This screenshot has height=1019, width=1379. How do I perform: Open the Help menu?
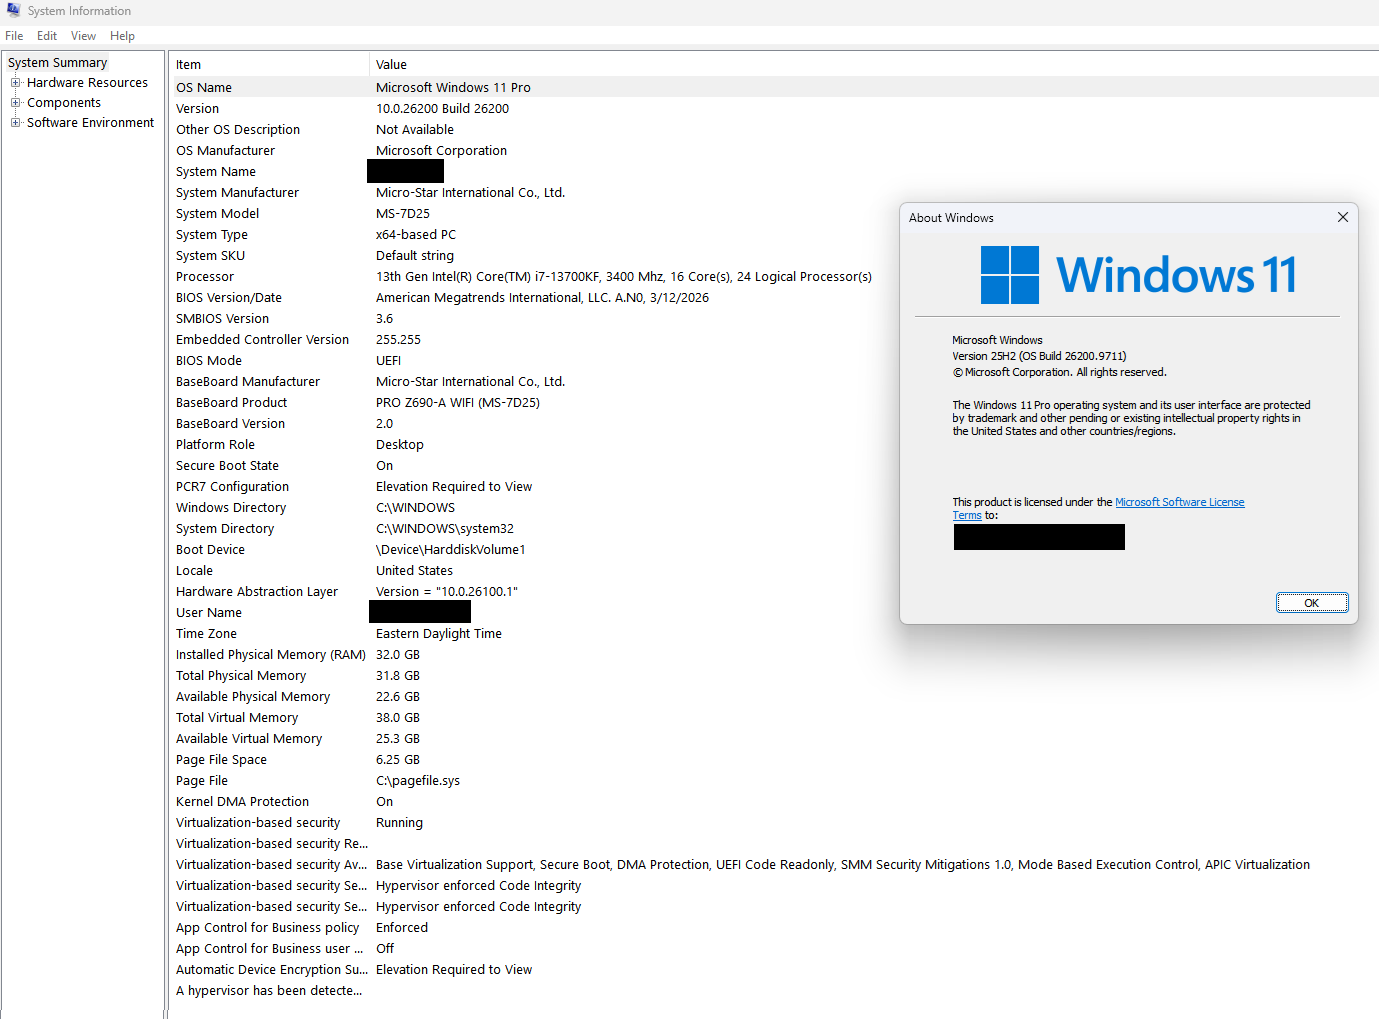[x=122, y=36]
